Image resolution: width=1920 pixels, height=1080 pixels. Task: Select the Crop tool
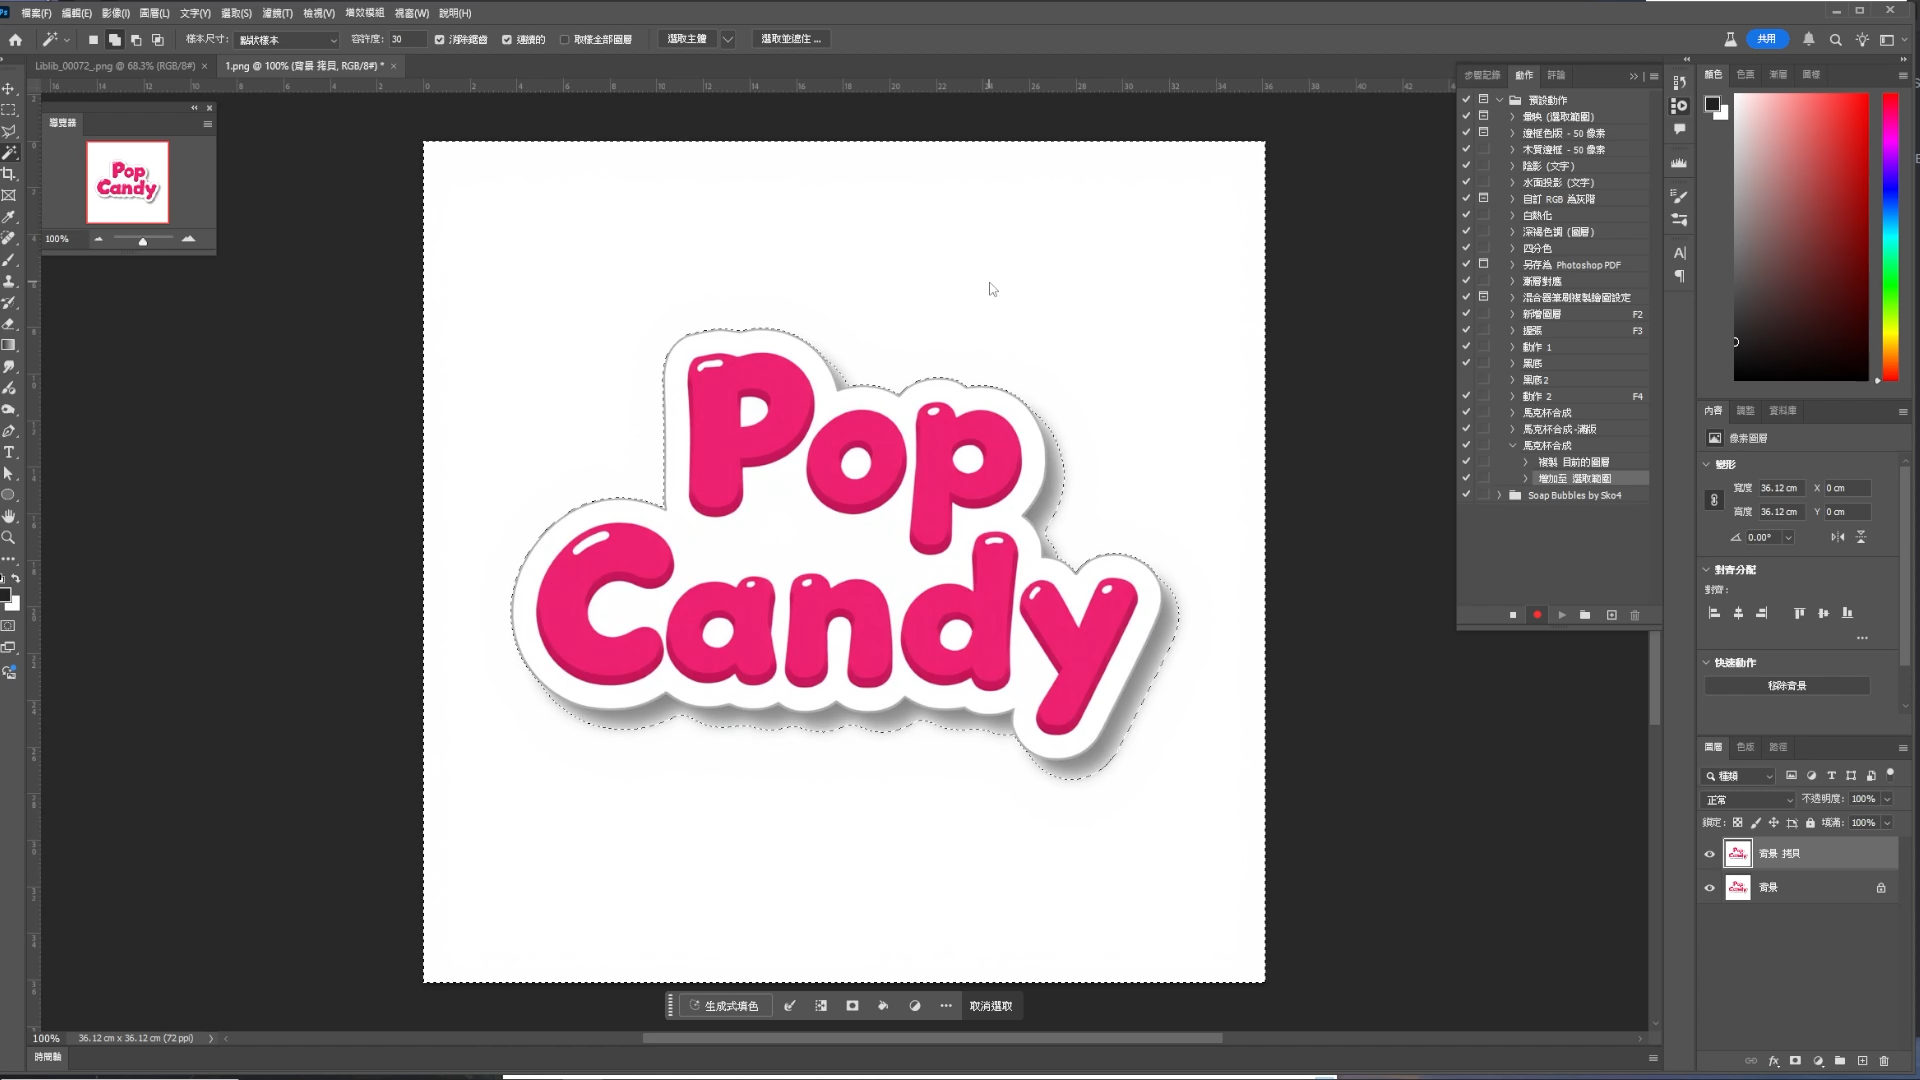[9, 174]
